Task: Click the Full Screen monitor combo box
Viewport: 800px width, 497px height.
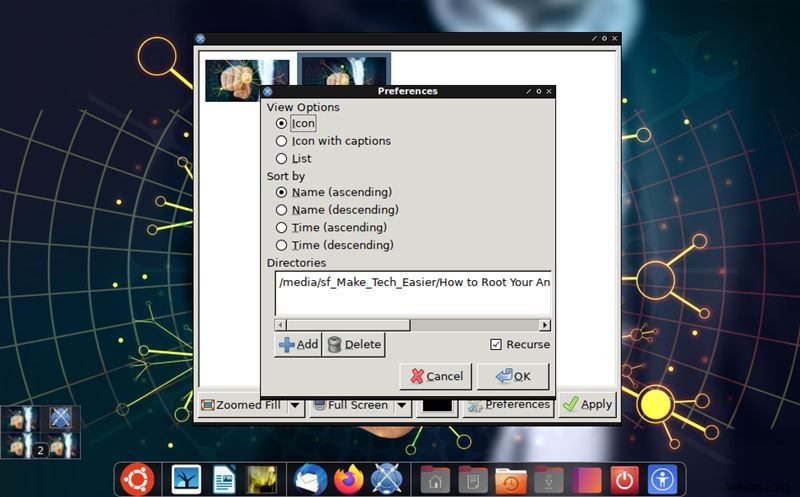Action: pyautogui.click(x=361, y=406)
